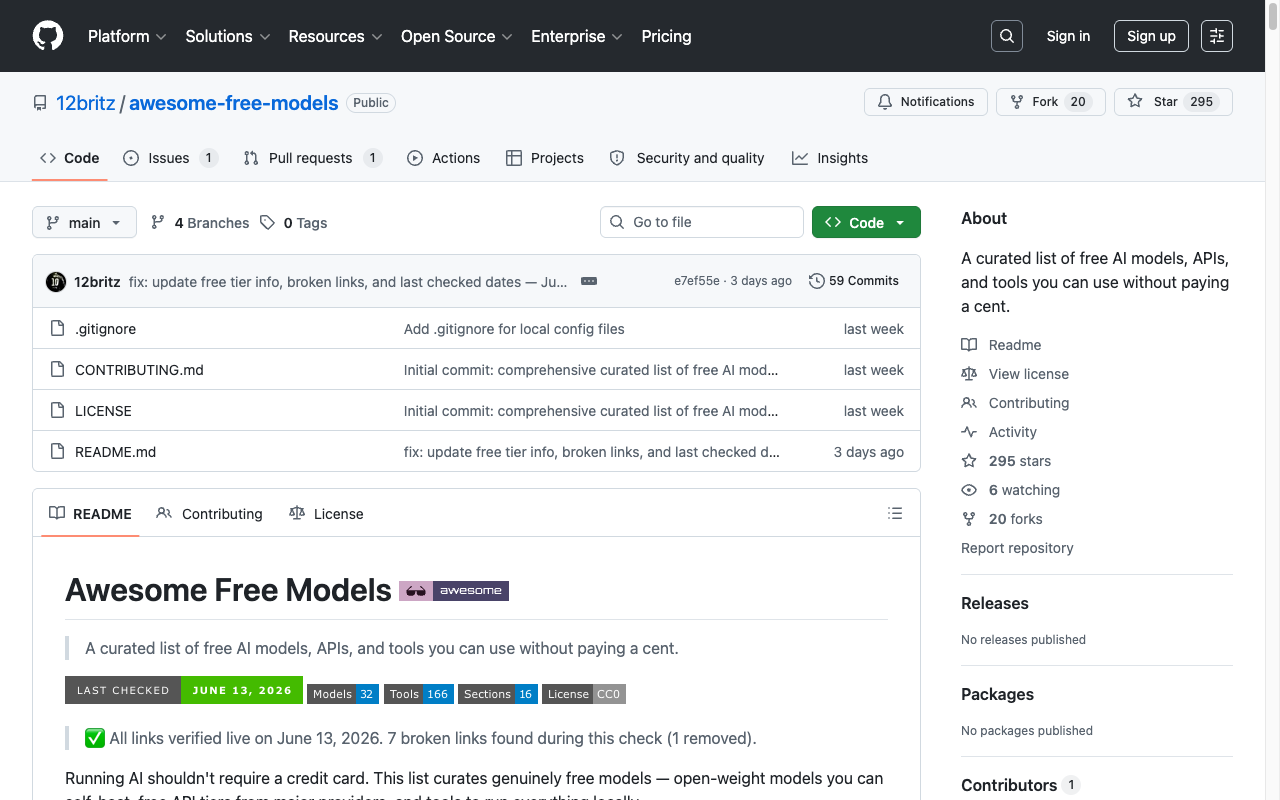This screenshot has height=800, width=1280.
Task: Focus the Go to file search field
Action: pyautogui.click(x=702, y=222)
